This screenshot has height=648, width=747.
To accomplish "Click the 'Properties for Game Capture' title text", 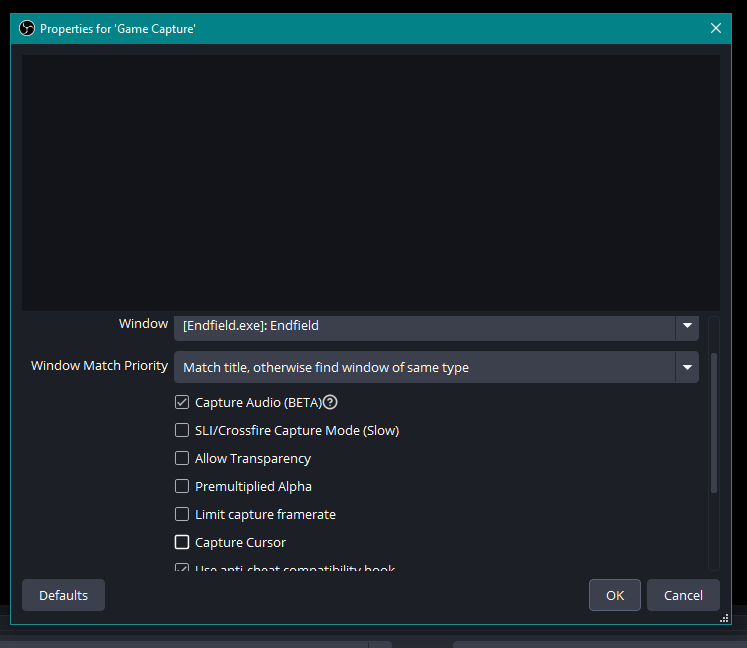I will [118, 29].
